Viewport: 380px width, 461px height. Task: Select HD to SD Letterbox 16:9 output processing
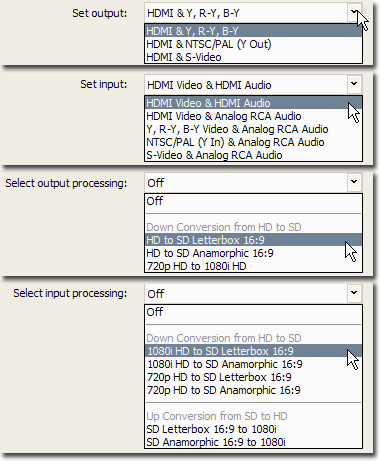[253, 240]
